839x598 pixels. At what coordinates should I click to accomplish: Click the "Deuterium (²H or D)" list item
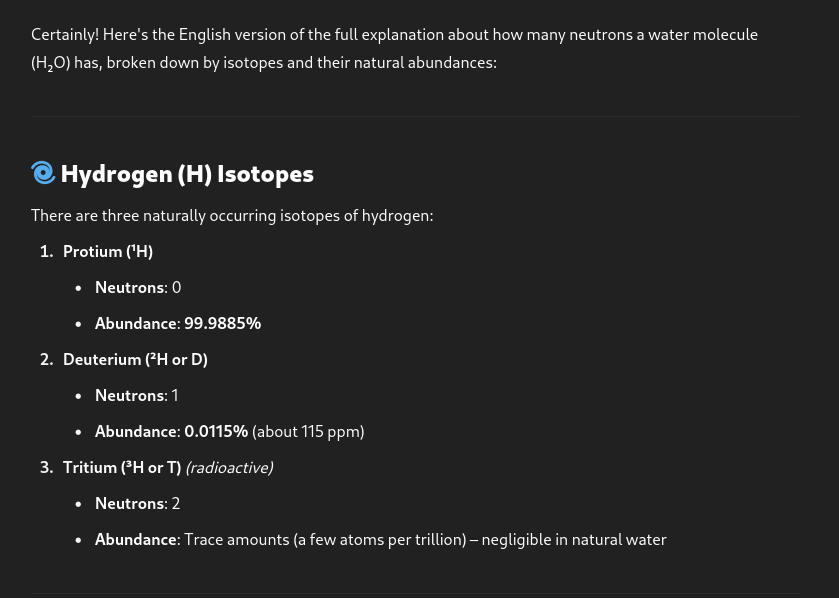pyautogui.click(x=135, y=359)
